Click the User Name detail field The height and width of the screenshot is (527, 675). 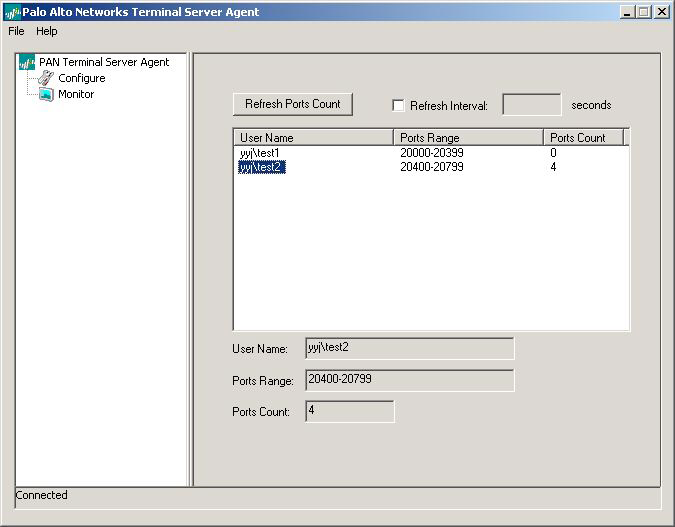pos(409,348)
